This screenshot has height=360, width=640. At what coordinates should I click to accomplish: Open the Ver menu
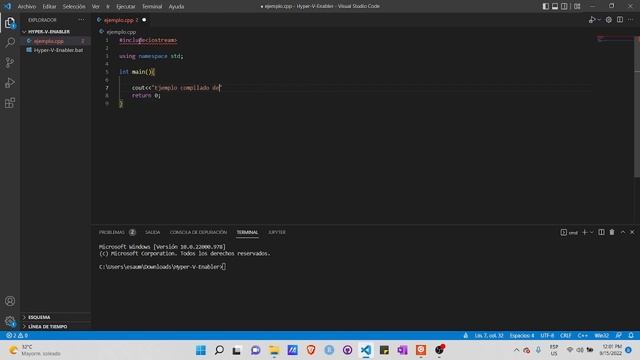[x=96, y=6]
